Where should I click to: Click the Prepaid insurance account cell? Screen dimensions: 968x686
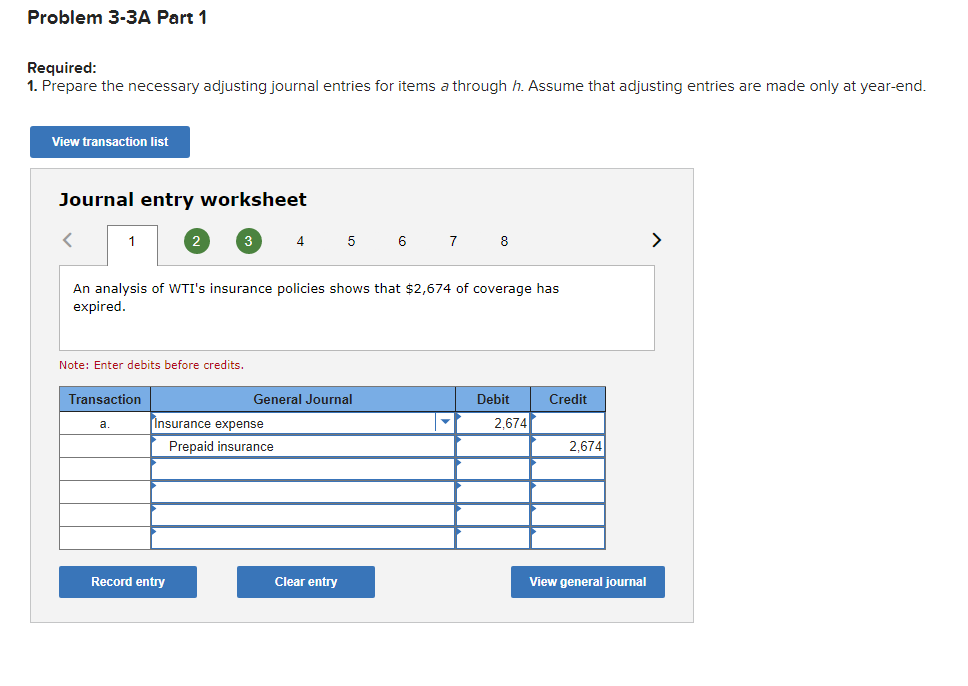coord(300,446)
